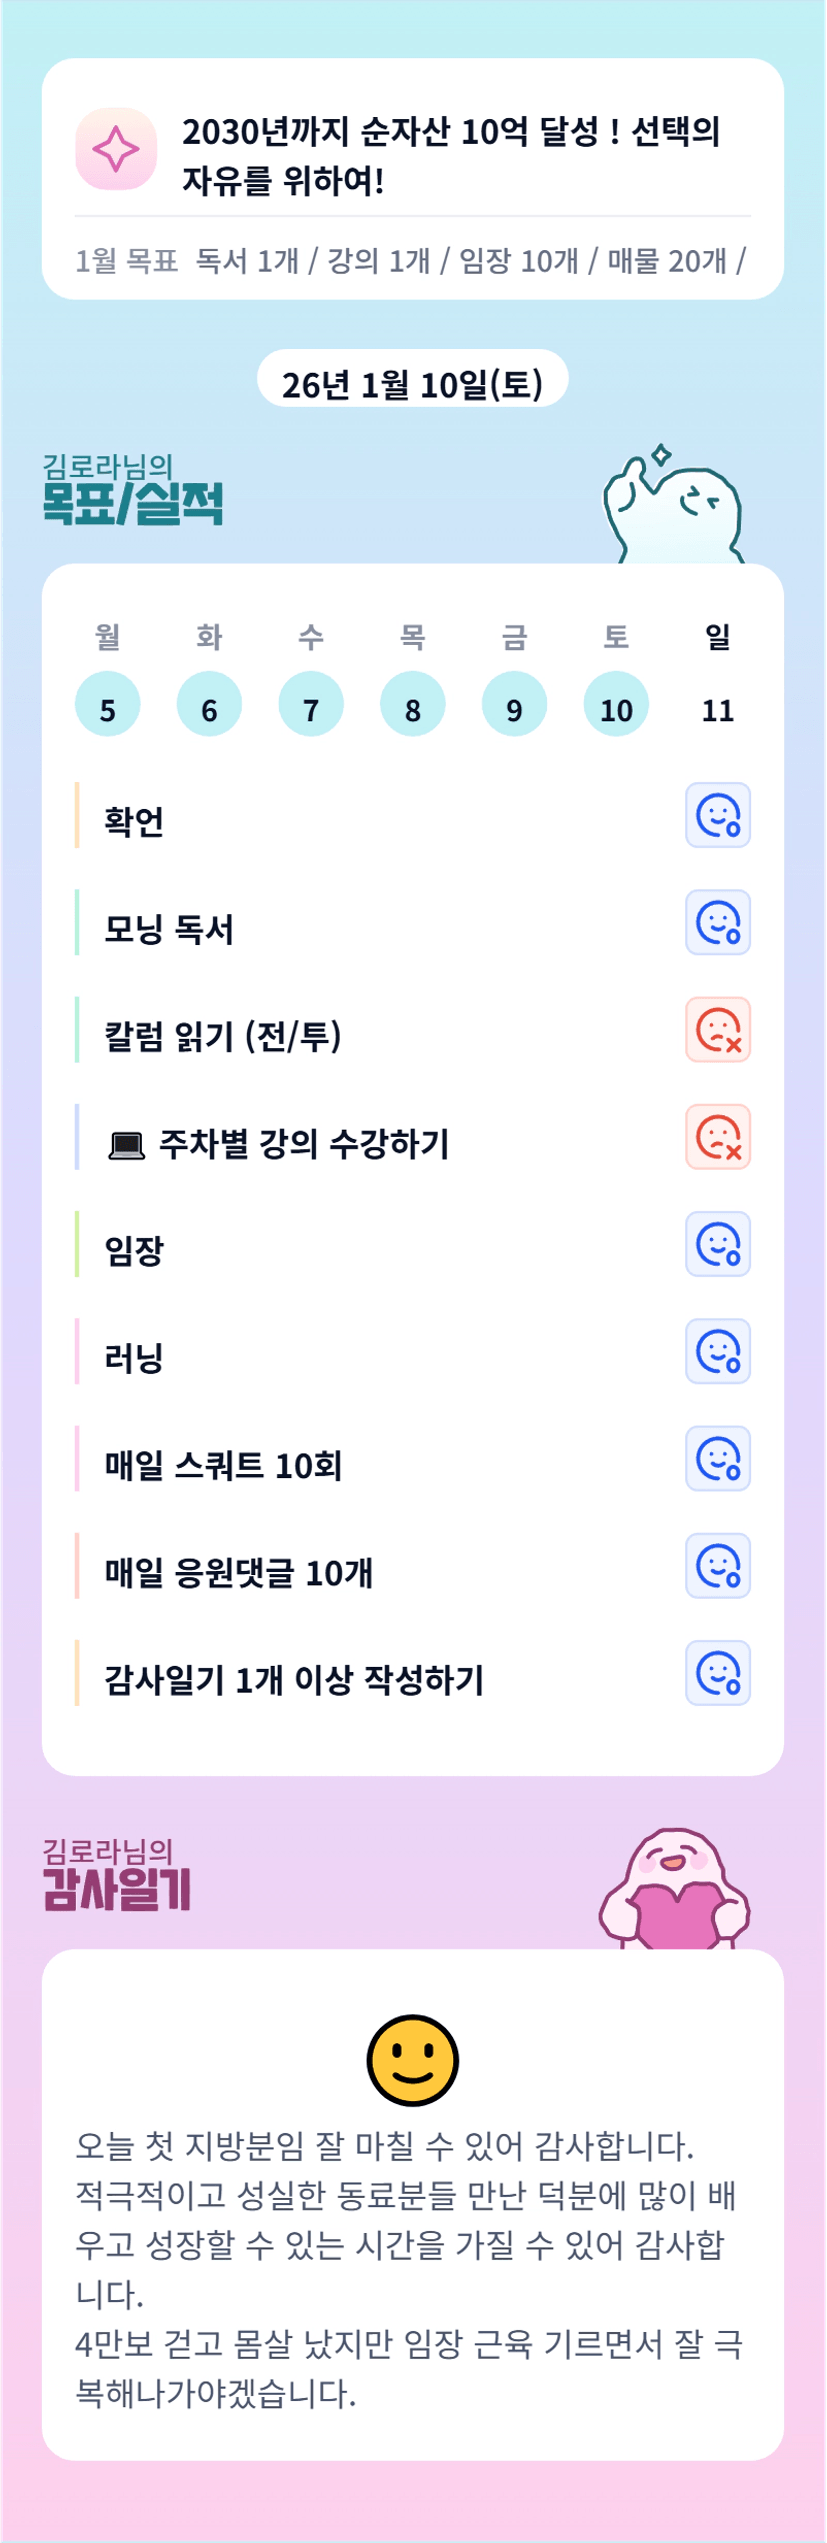
Task: Open the 26년 1월 10일(토) date selector
Action: point(412,384)
